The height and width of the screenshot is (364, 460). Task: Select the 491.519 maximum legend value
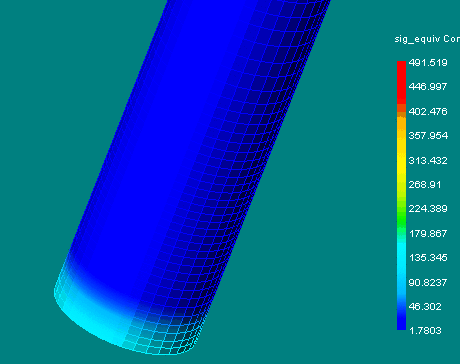click(x=428, y=63)
